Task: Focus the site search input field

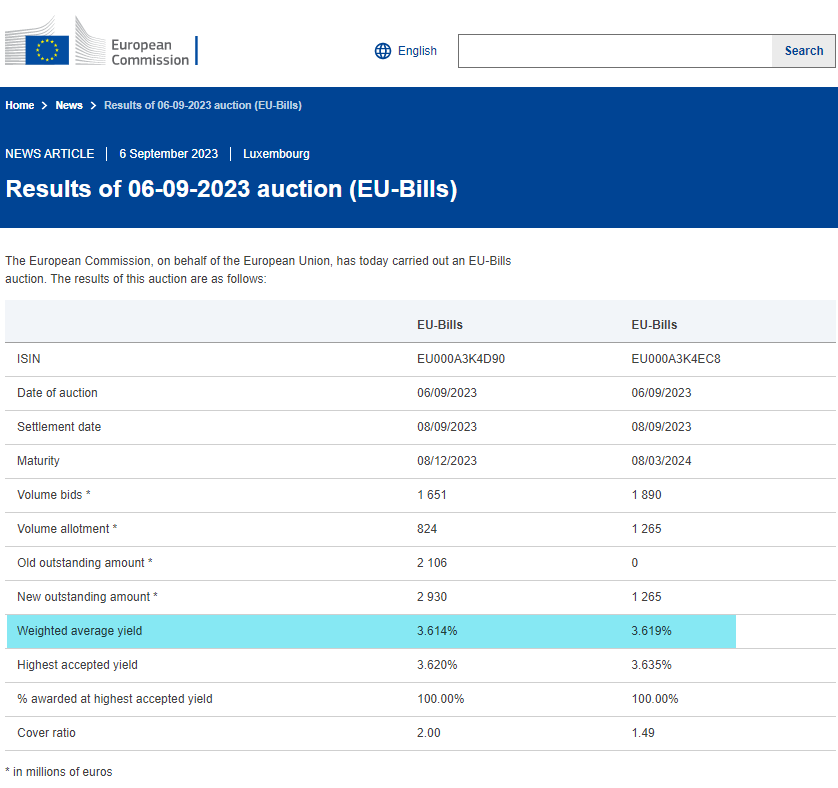Action: 615,51
